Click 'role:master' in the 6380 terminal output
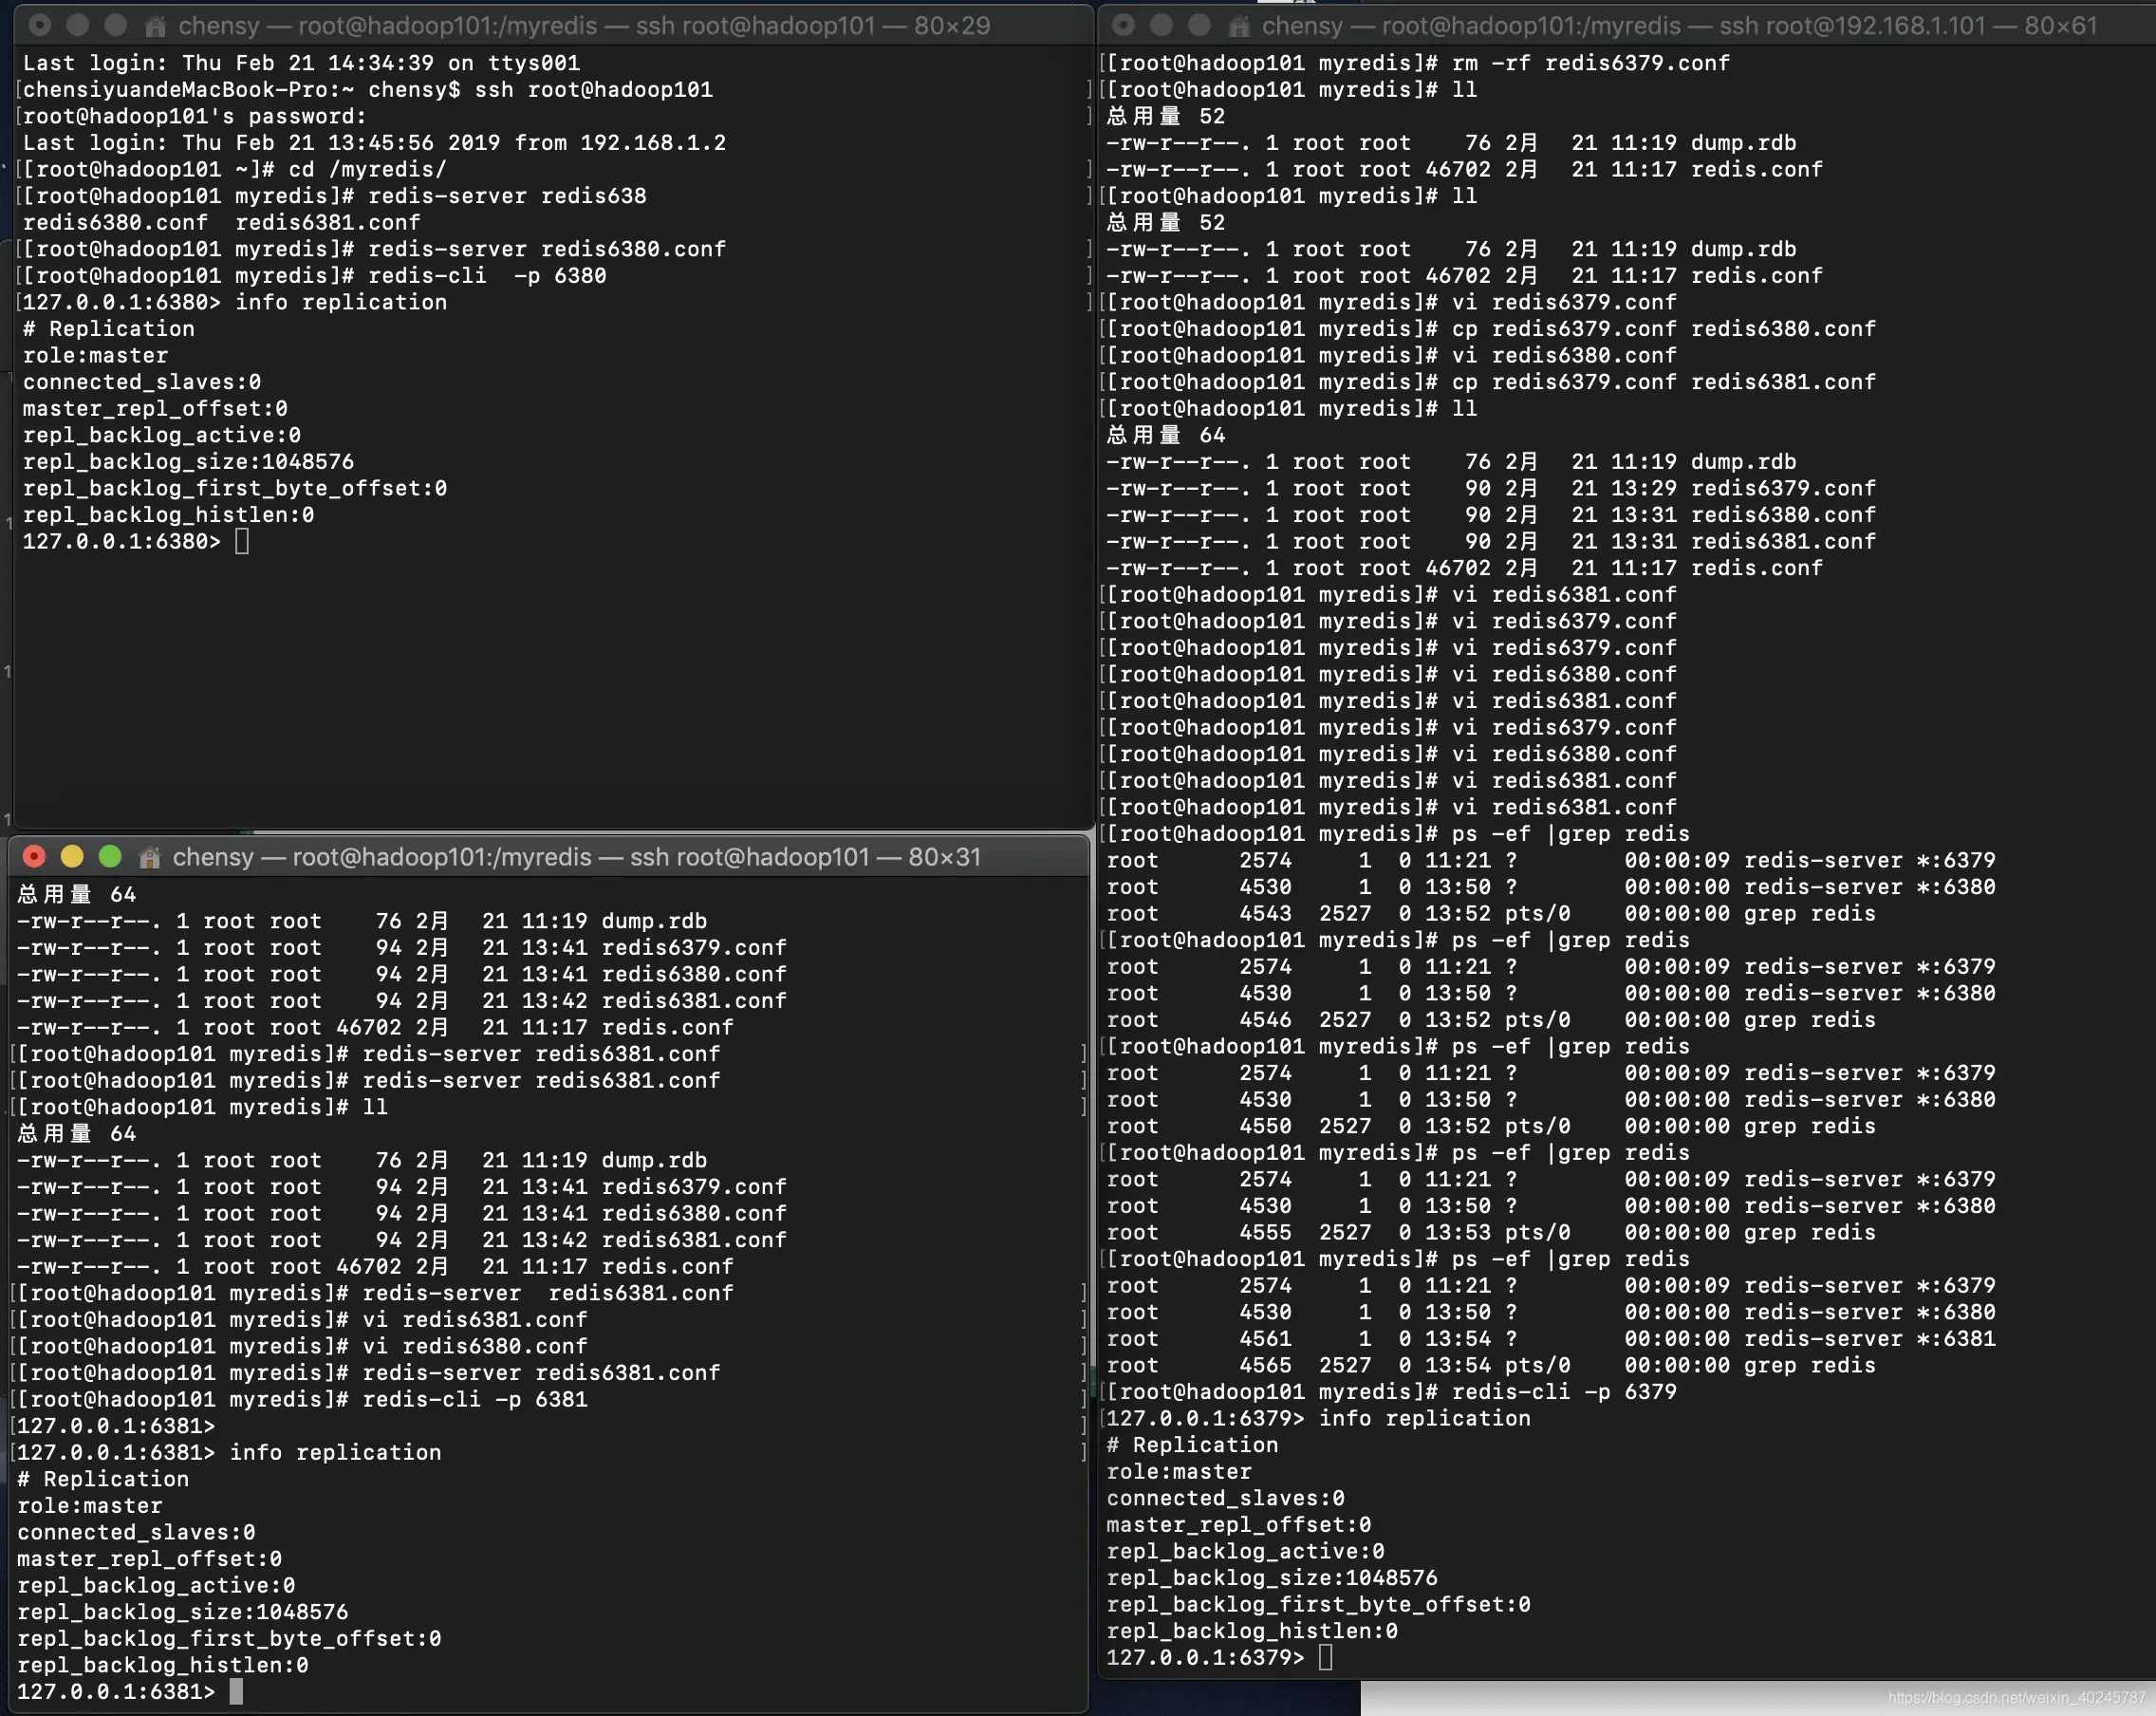Viewport: 2156px width, 1716px height. [x=96, y=356]
